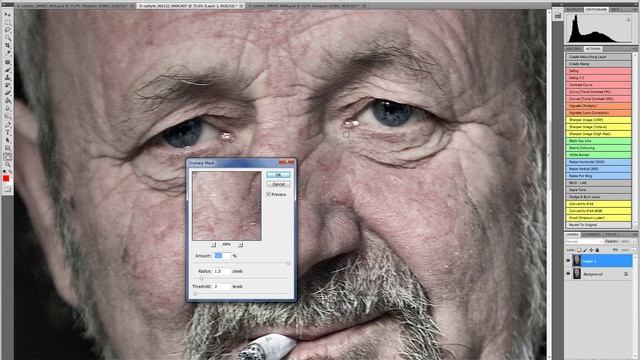Select the Eyedropper tool

coord(7,53)
